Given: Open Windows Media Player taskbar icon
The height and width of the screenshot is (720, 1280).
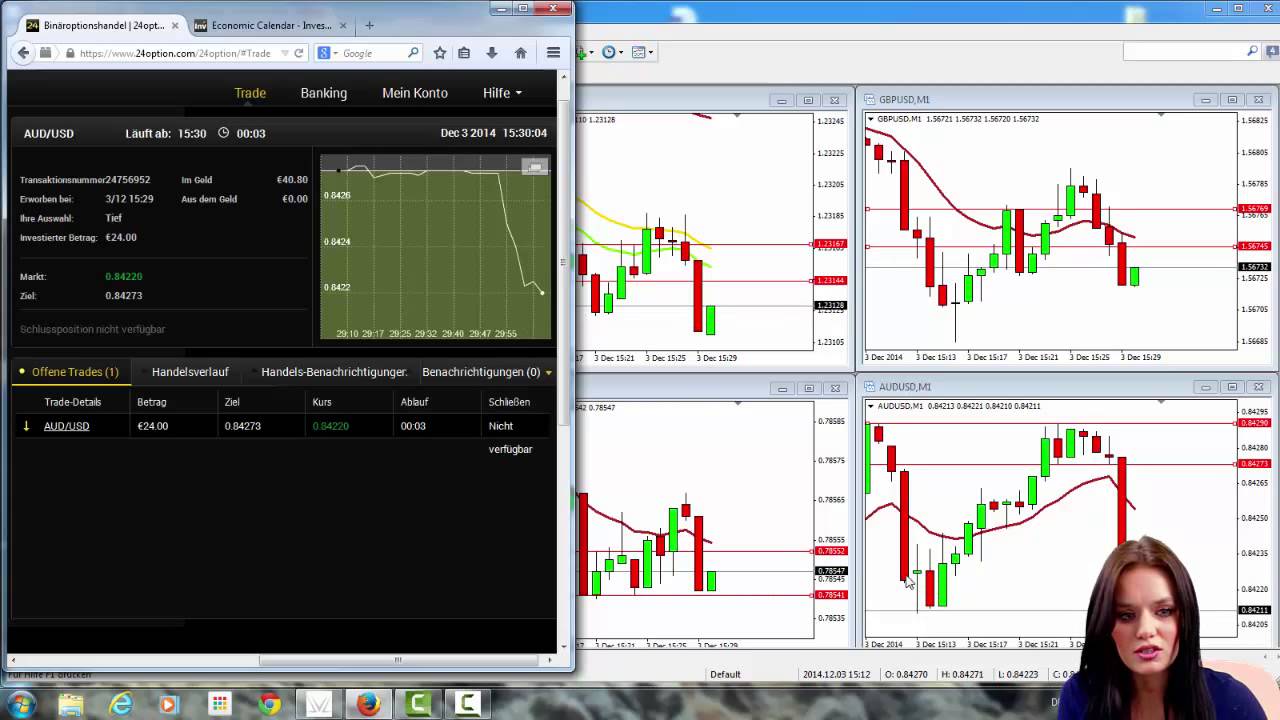Looking at the screenshot, I should click(168, 705).
